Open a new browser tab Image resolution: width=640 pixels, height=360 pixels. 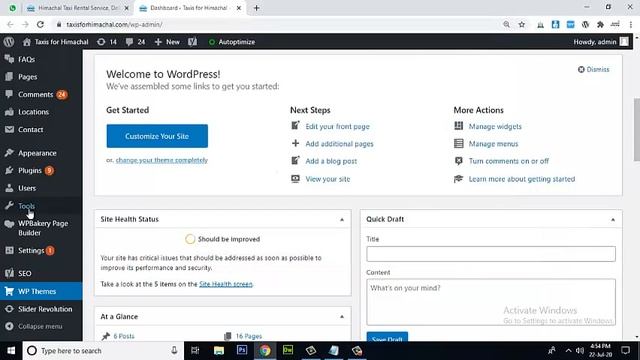[x=256, y=8]
